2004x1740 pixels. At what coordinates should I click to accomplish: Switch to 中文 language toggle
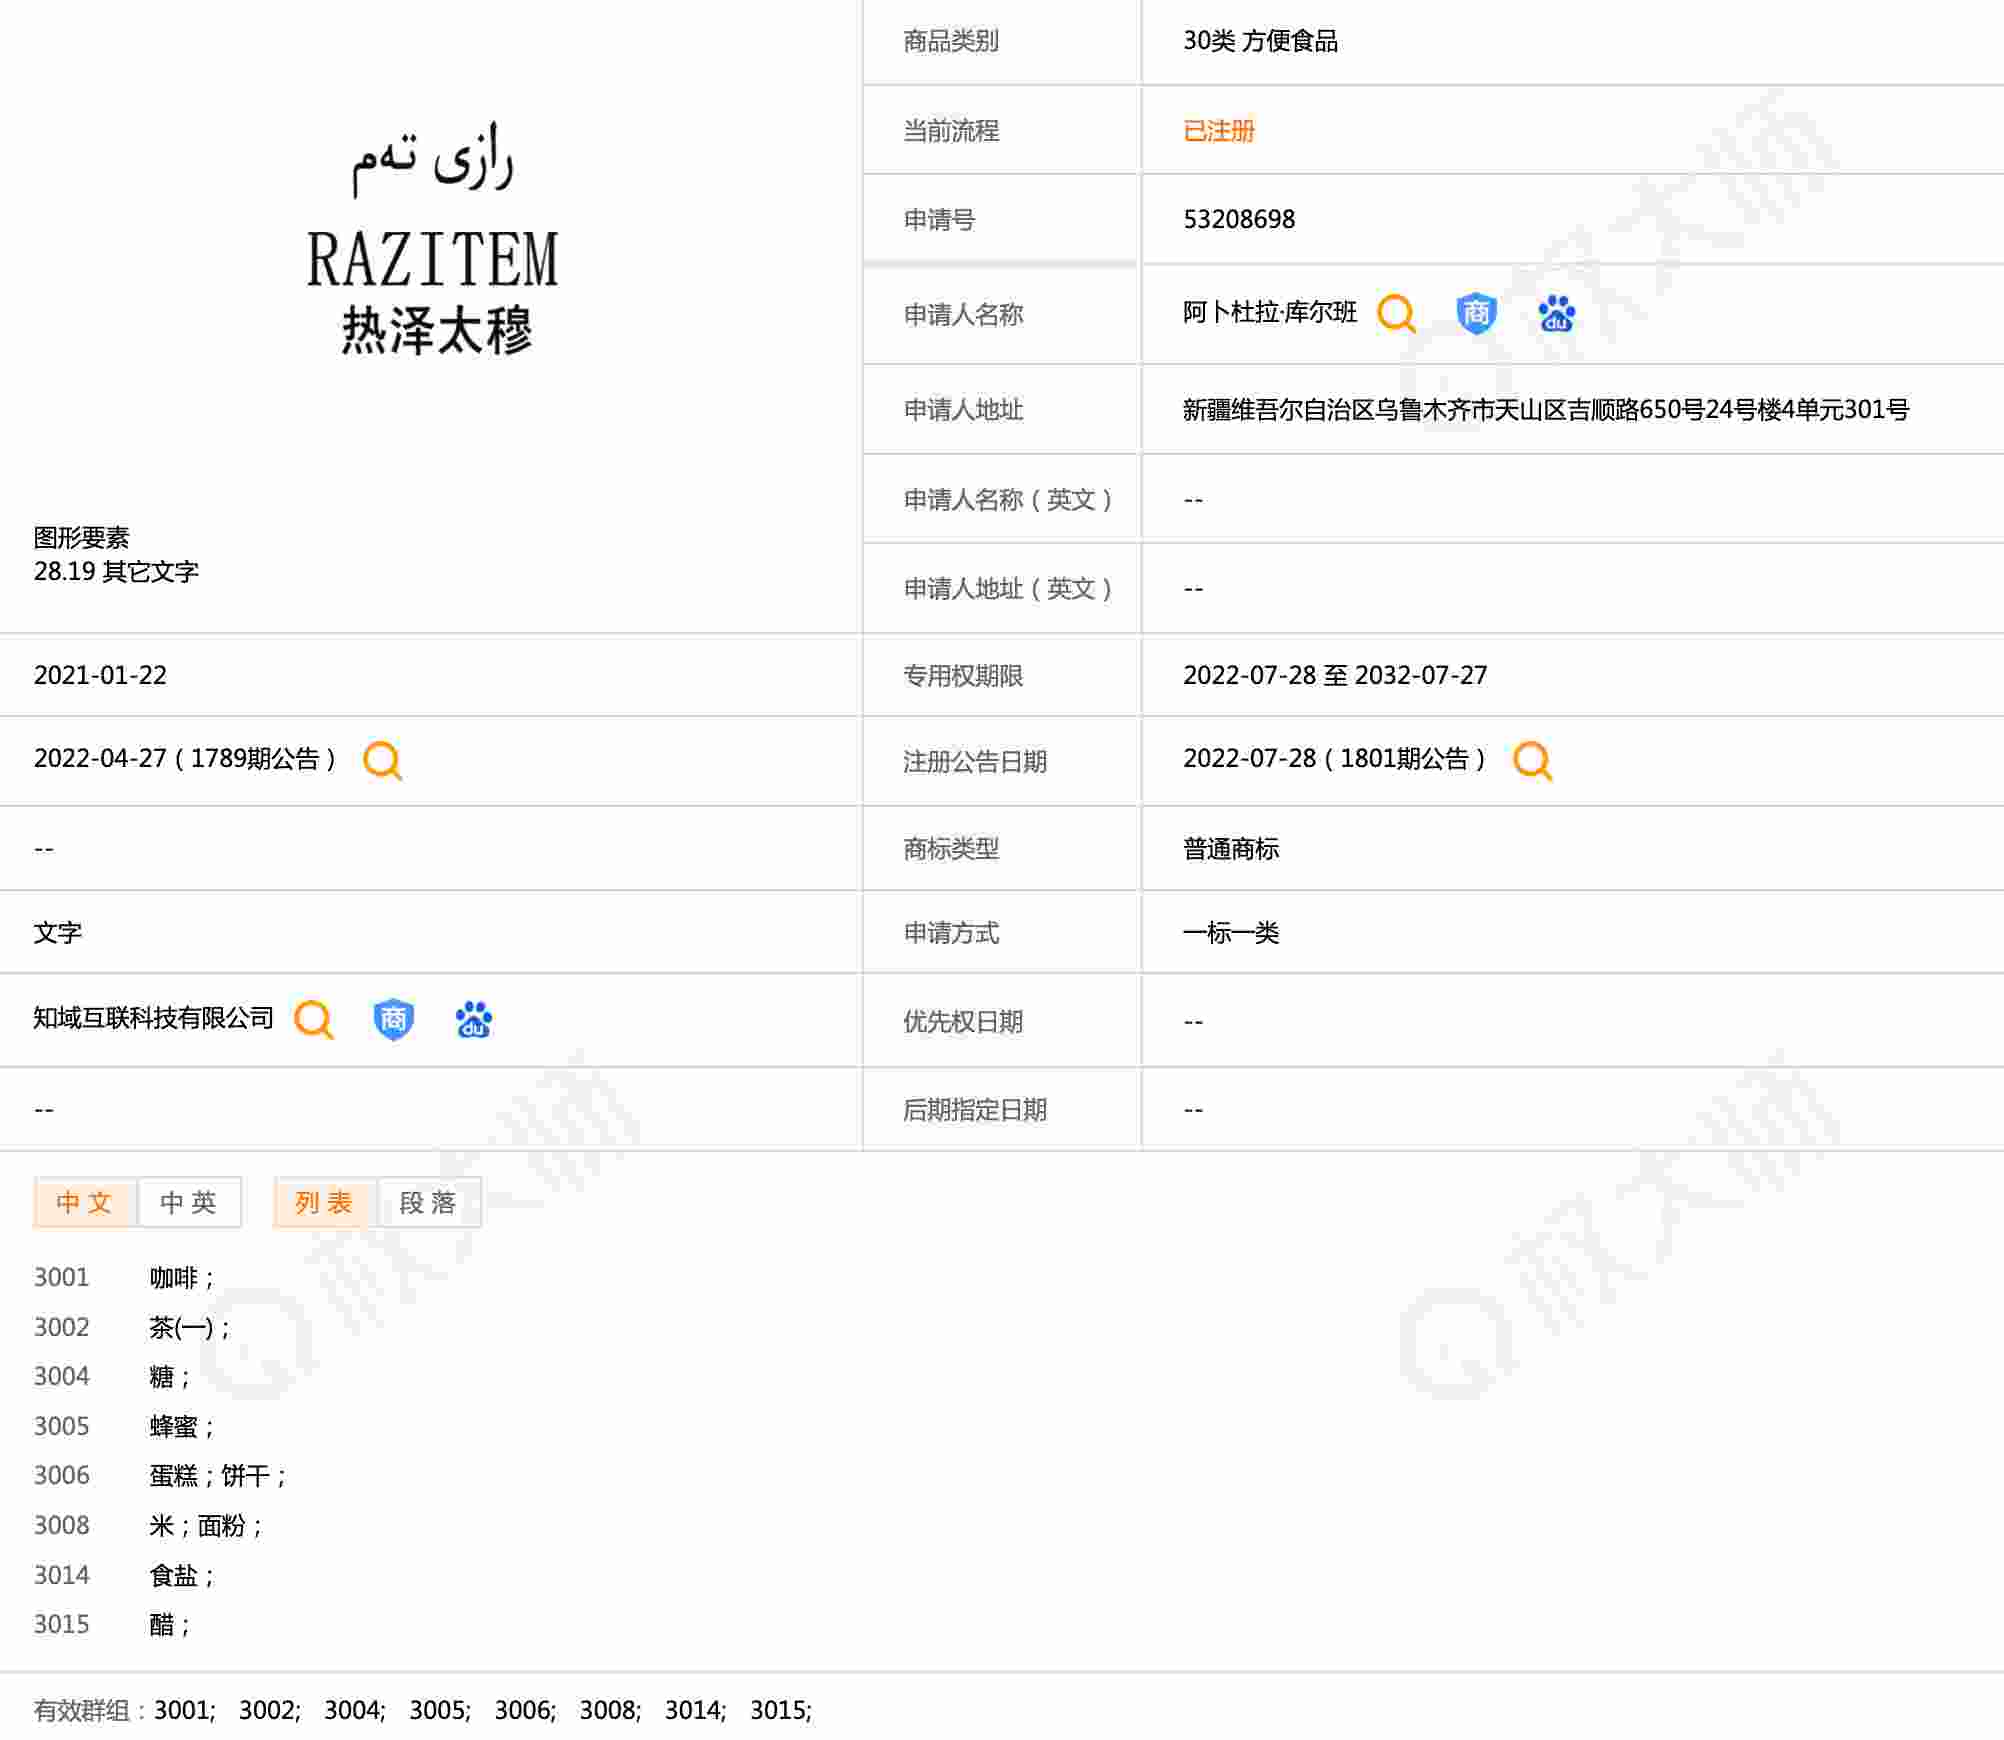(x=85, y=1202)
